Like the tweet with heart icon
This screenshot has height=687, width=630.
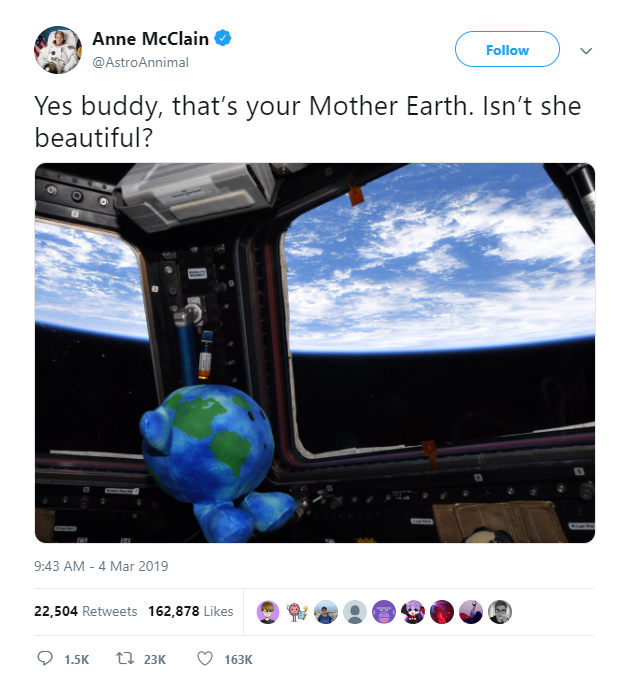point(205,659)
